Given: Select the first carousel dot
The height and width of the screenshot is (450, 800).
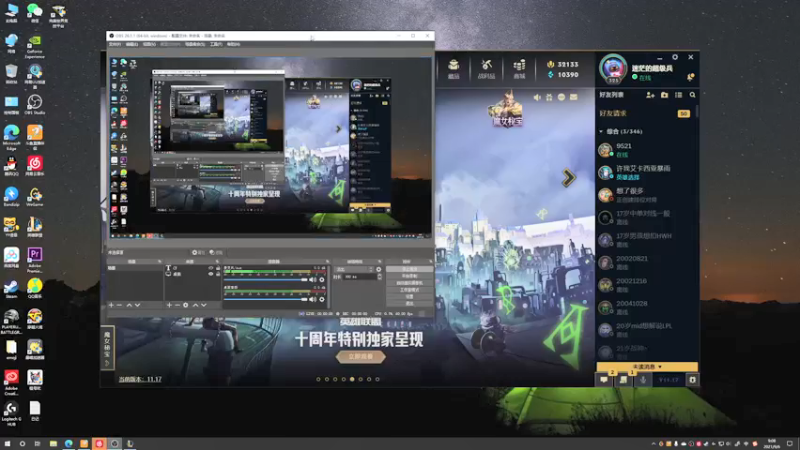Looking at the screenshot, I should 318,379.
